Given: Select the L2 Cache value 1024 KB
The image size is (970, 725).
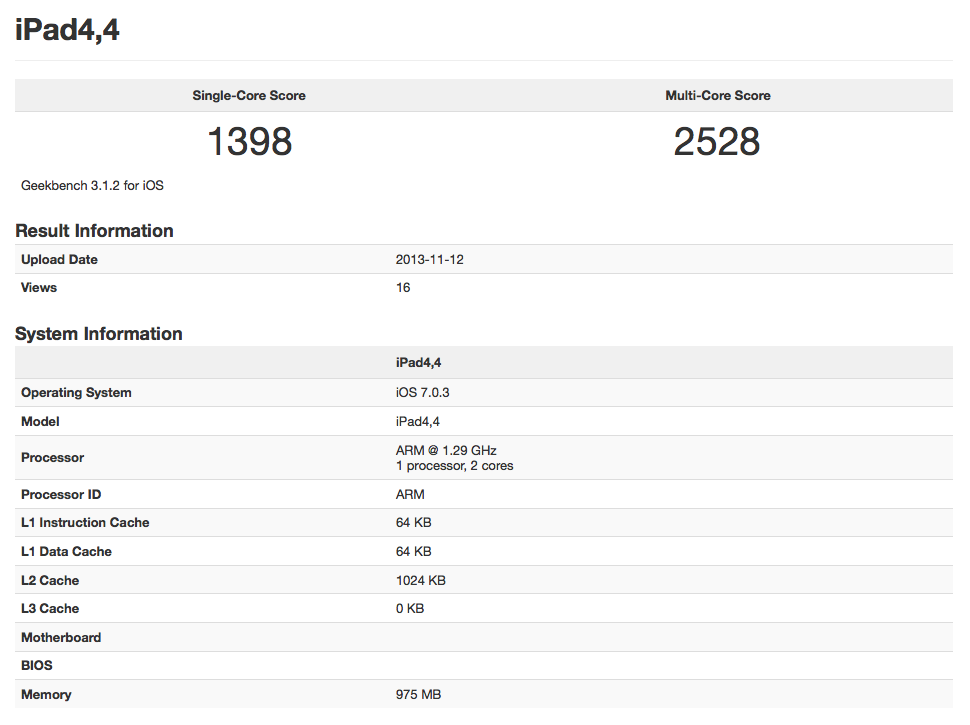Looking at the screenshot, I should click(x=420, y=581).
